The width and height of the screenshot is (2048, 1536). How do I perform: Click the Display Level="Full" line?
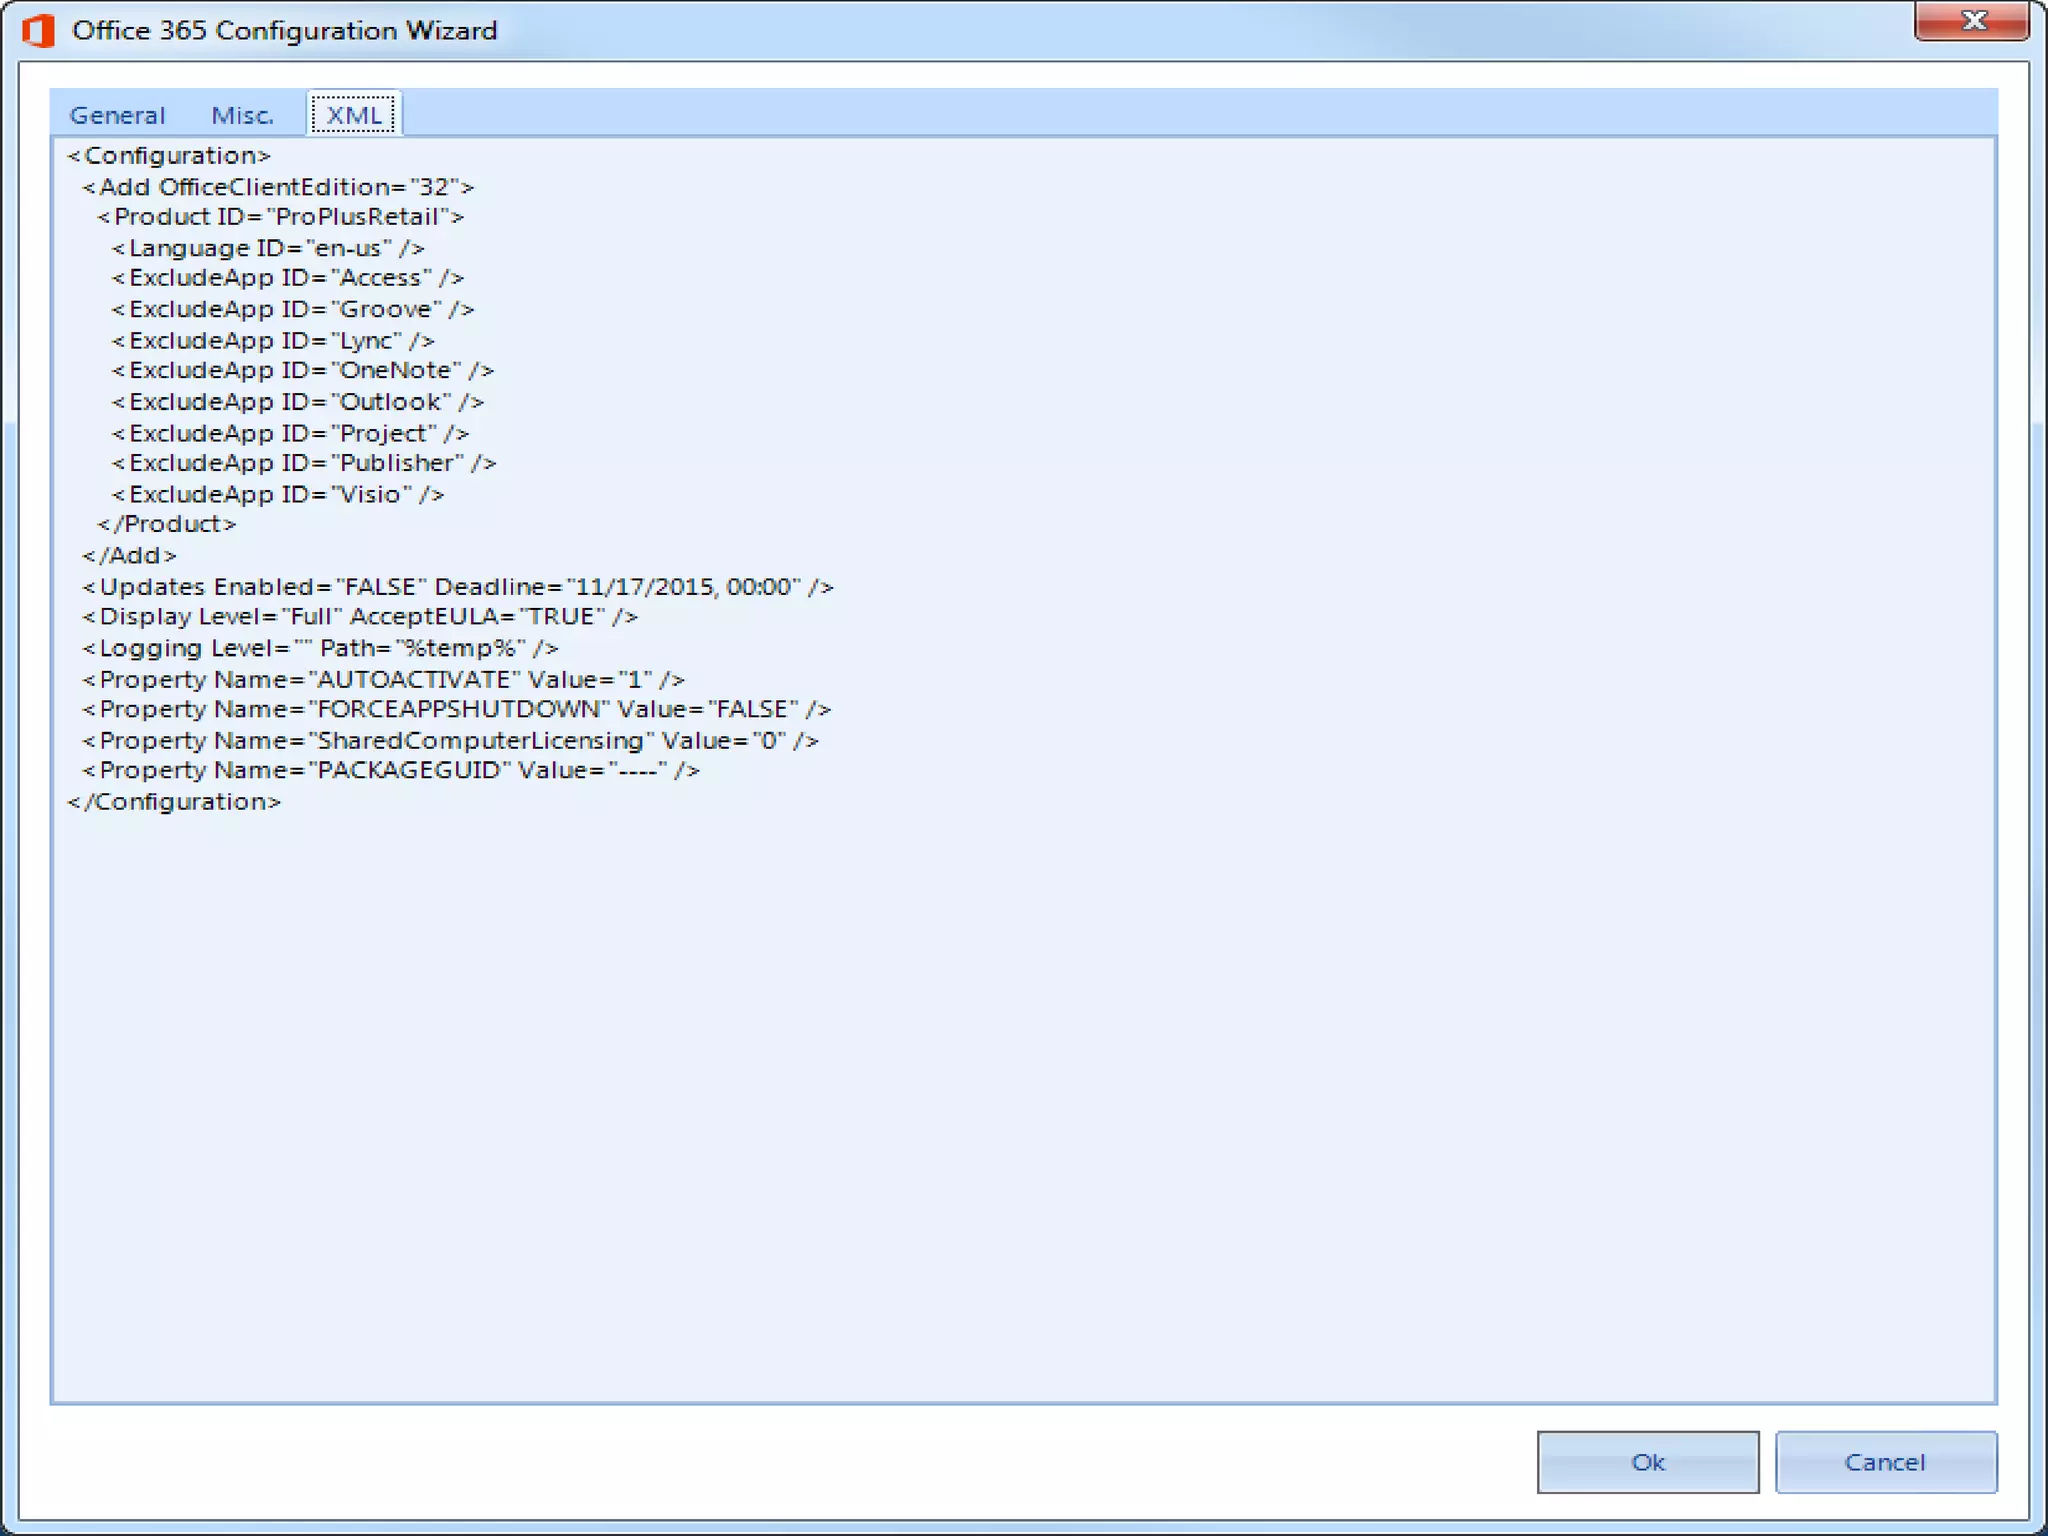tap(360, 617)
